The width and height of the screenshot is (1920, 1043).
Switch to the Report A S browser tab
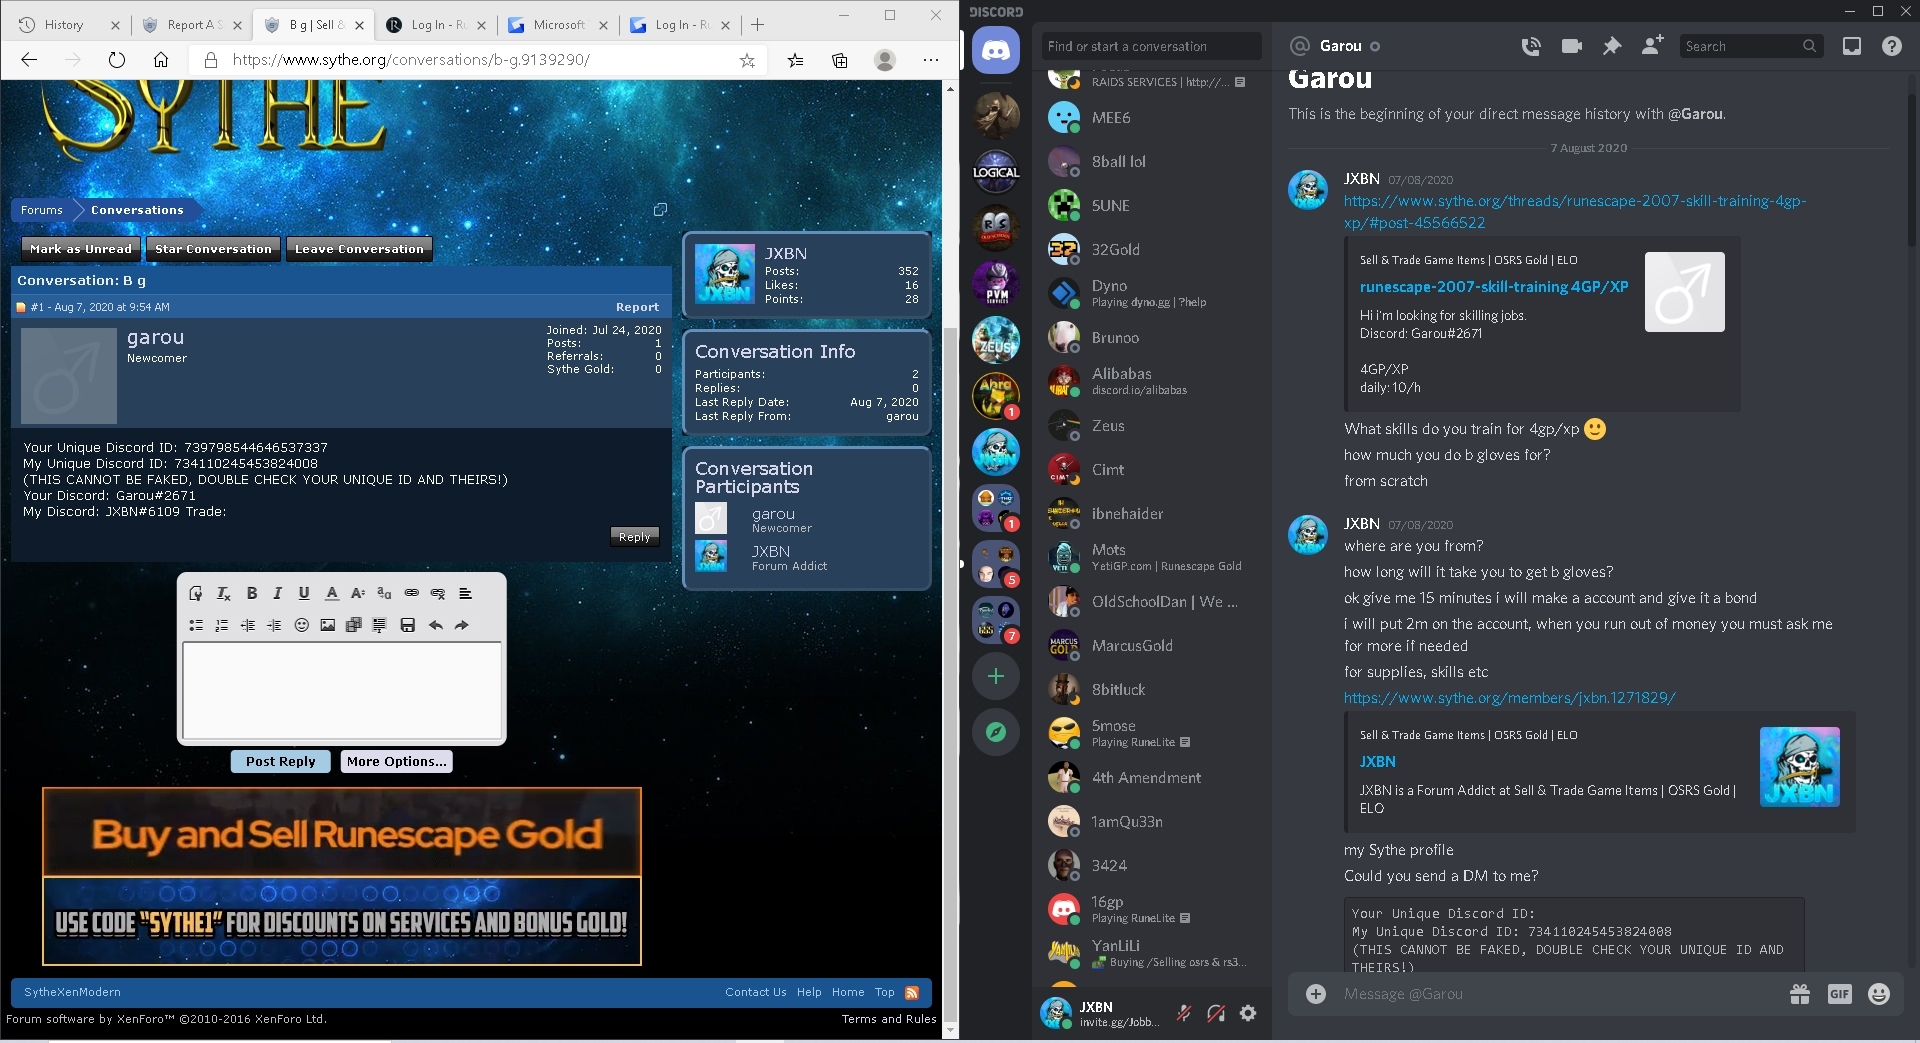pos(192,25)
